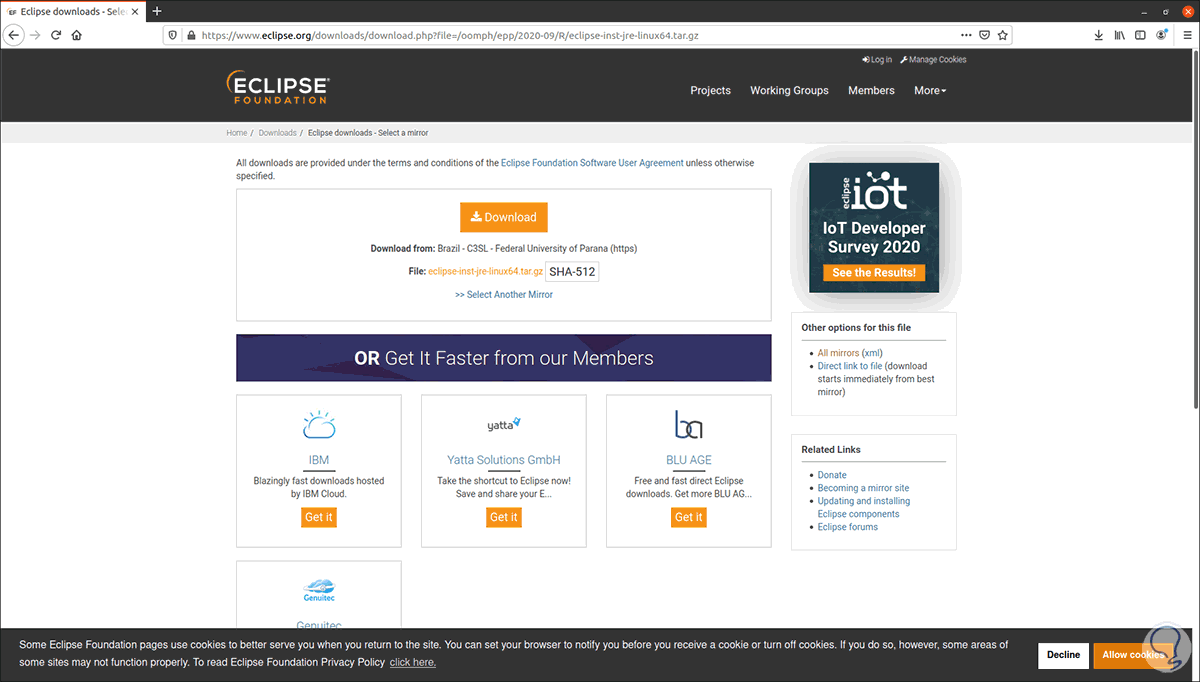Click Direct link to file
Screen dimensions: 1200x682
[x=850, y=366]
